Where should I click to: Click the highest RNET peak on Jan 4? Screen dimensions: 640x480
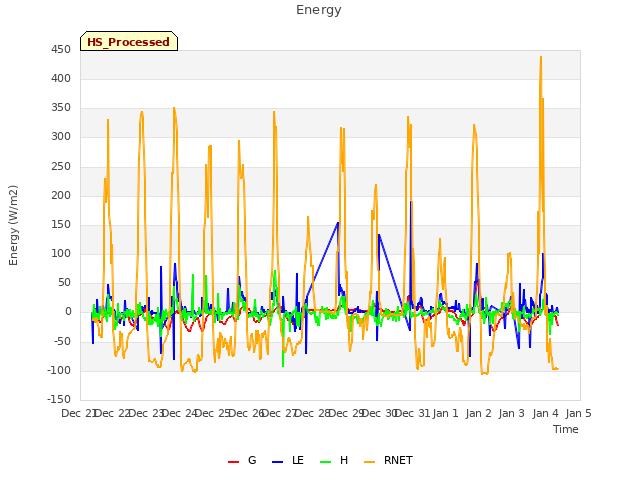tap(541, 57)
